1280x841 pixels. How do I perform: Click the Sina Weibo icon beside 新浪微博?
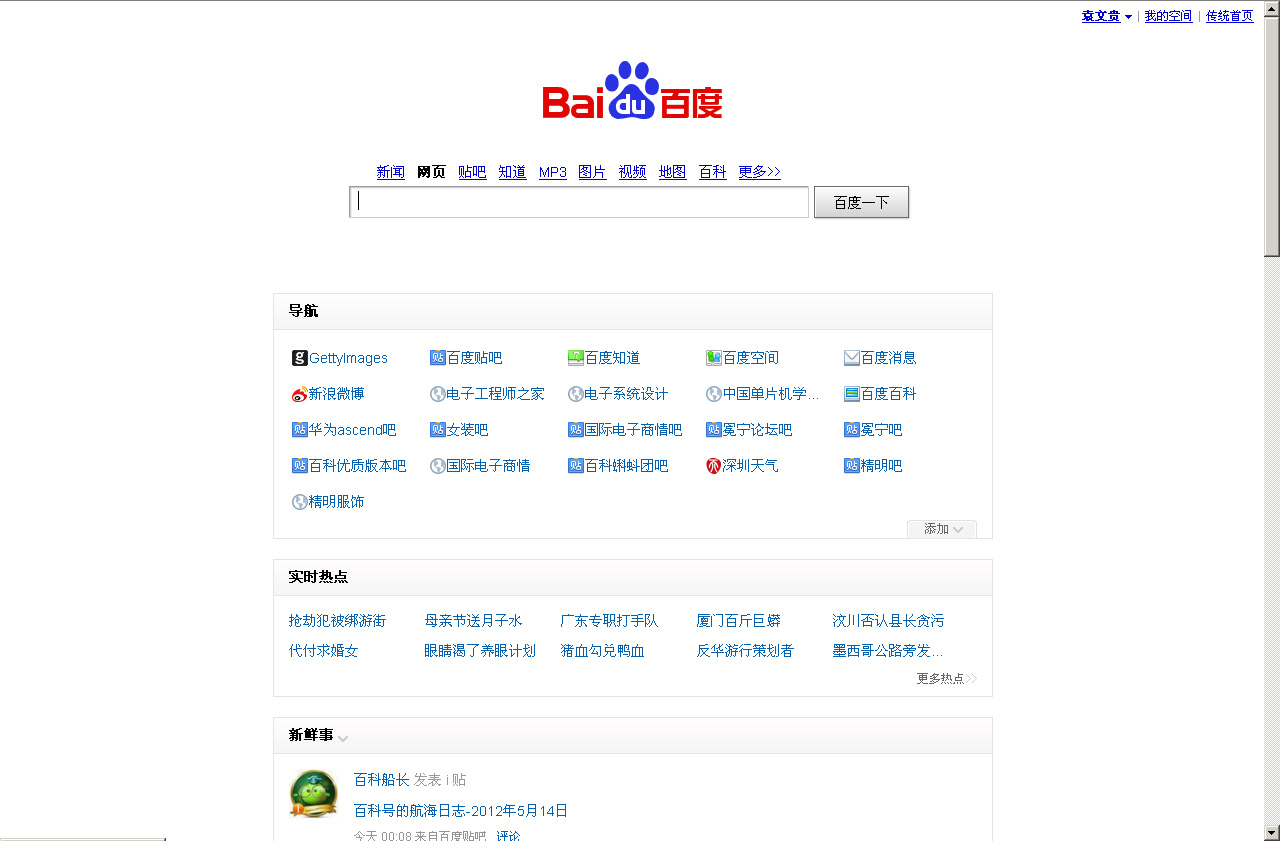[x=300, y=394]
